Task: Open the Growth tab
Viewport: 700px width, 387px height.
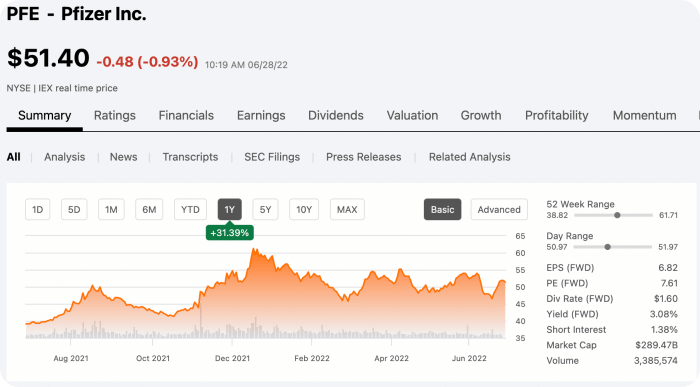Action: (x=481, y=116)
